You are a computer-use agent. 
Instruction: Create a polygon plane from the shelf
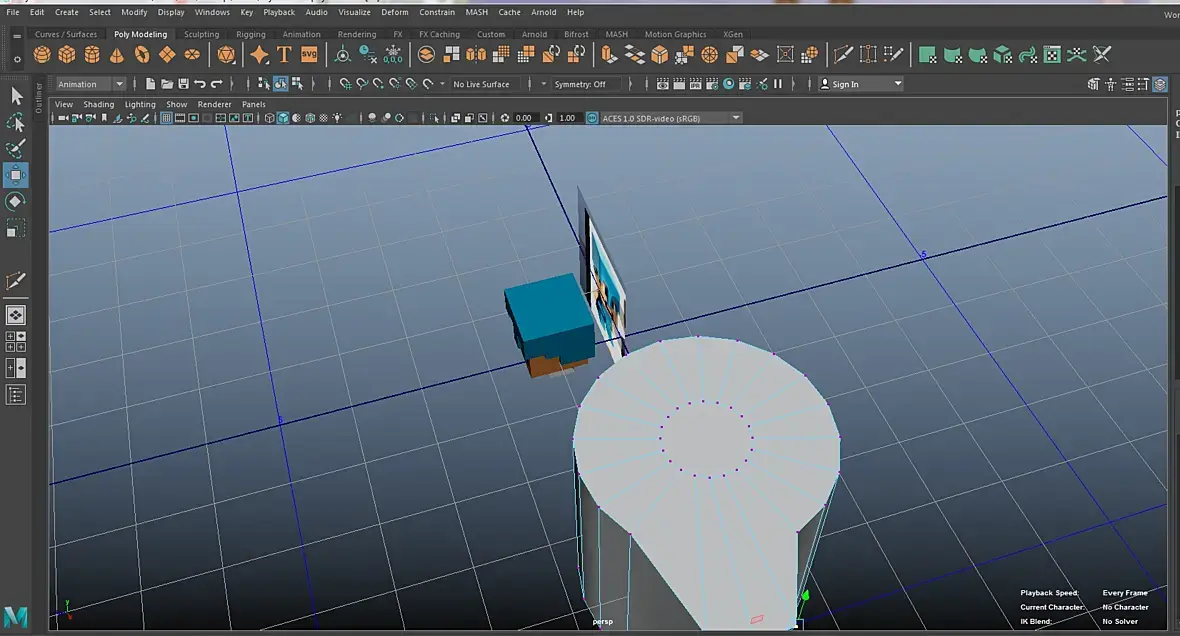pos(167,55)
